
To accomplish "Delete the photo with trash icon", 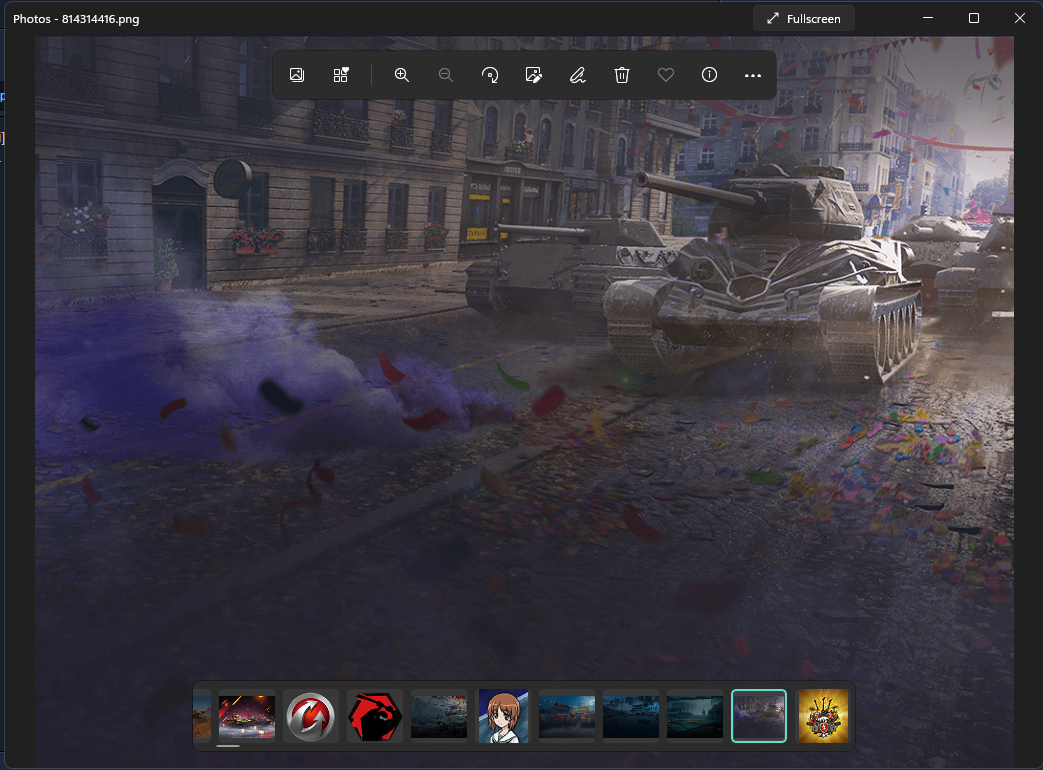I will (x=621, y=75).
